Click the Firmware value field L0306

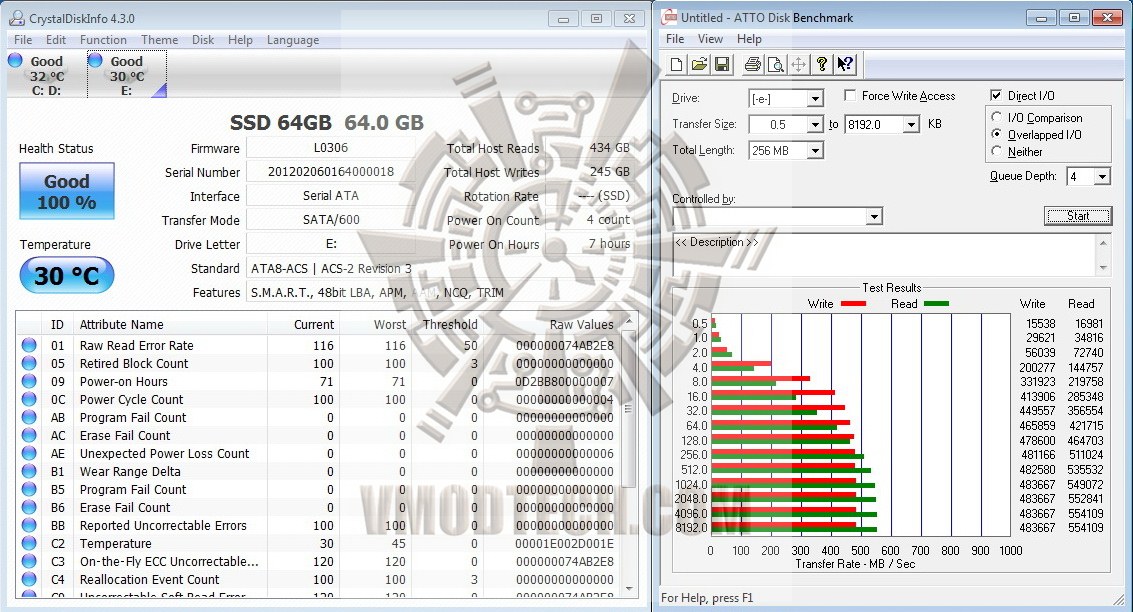330,148
